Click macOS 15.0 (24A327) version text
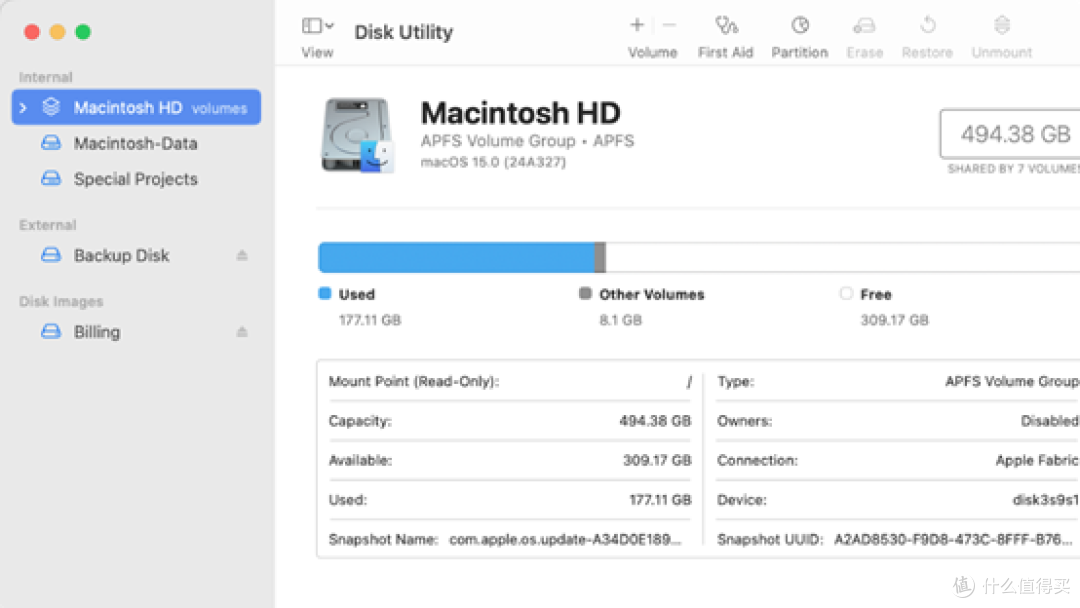Image resolution: width=1080 pixels, height=608 pixels. (x=493, y=162)
